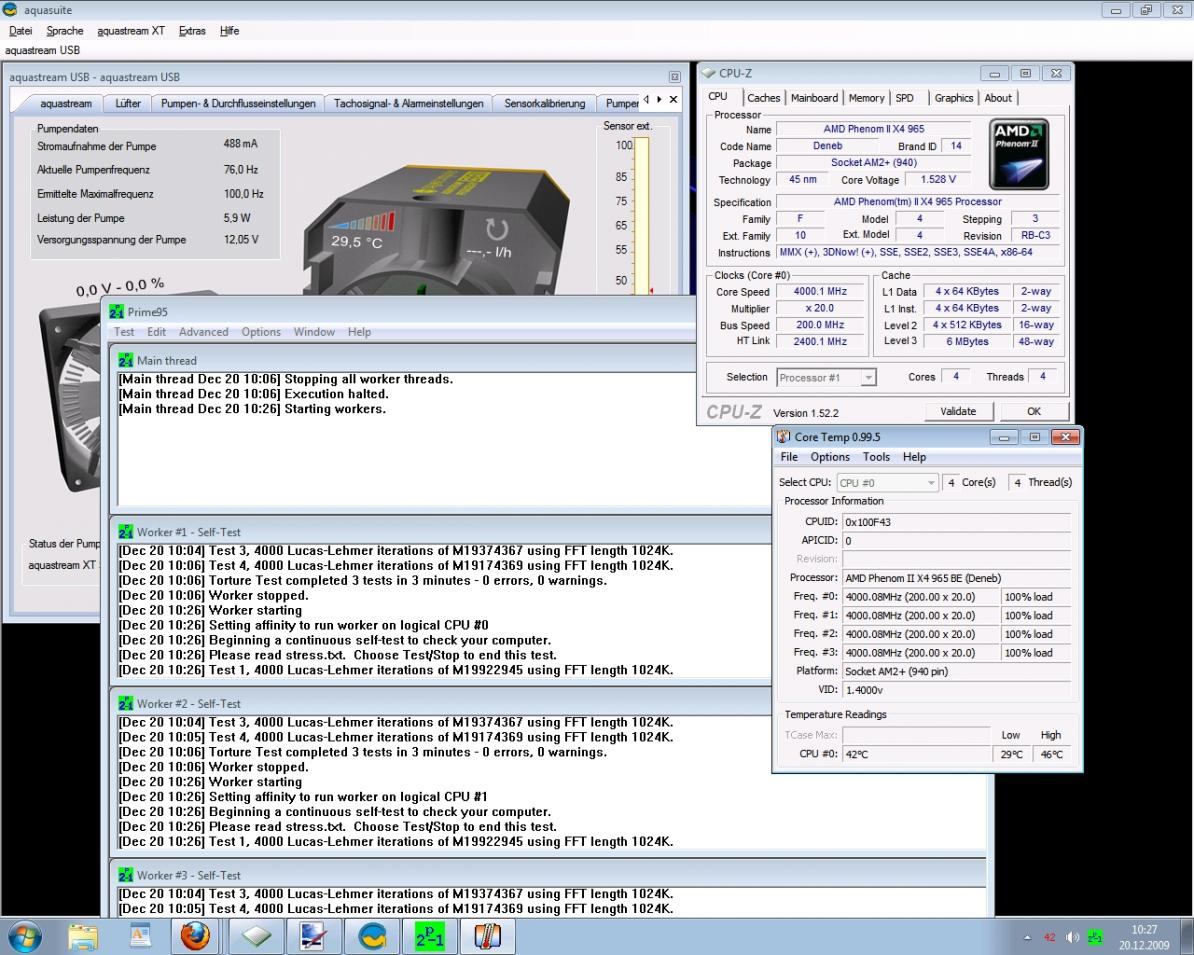Open Windows Explorer from taskbar
Viewport: 1194px width, 955px height.
pos(83,936)
